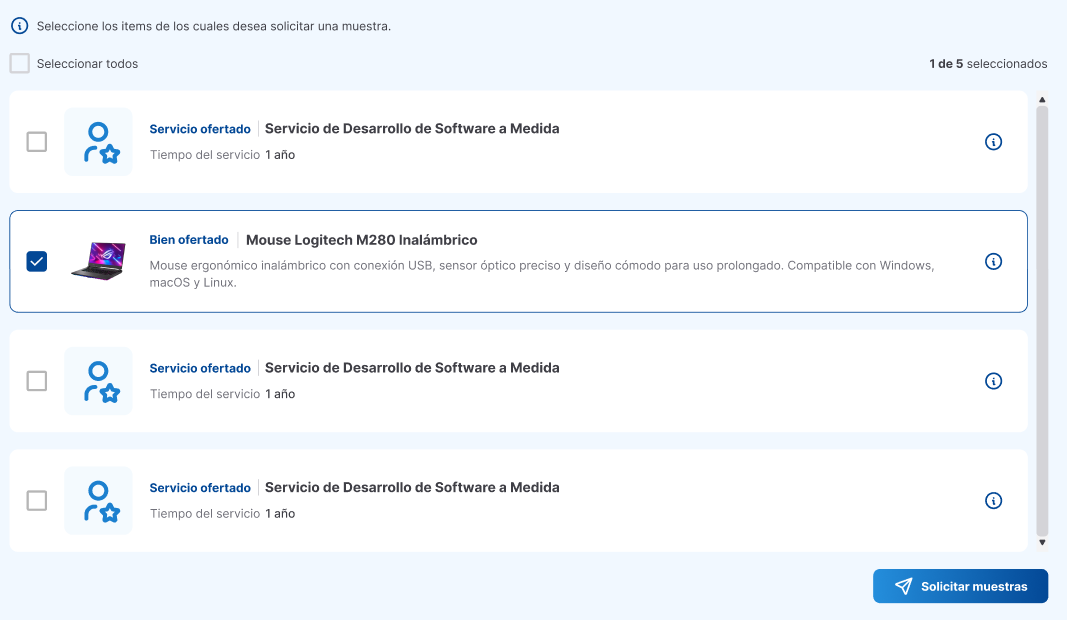
Task: Enable the Seleccionar todos checkbox
Action: (19, 63)
